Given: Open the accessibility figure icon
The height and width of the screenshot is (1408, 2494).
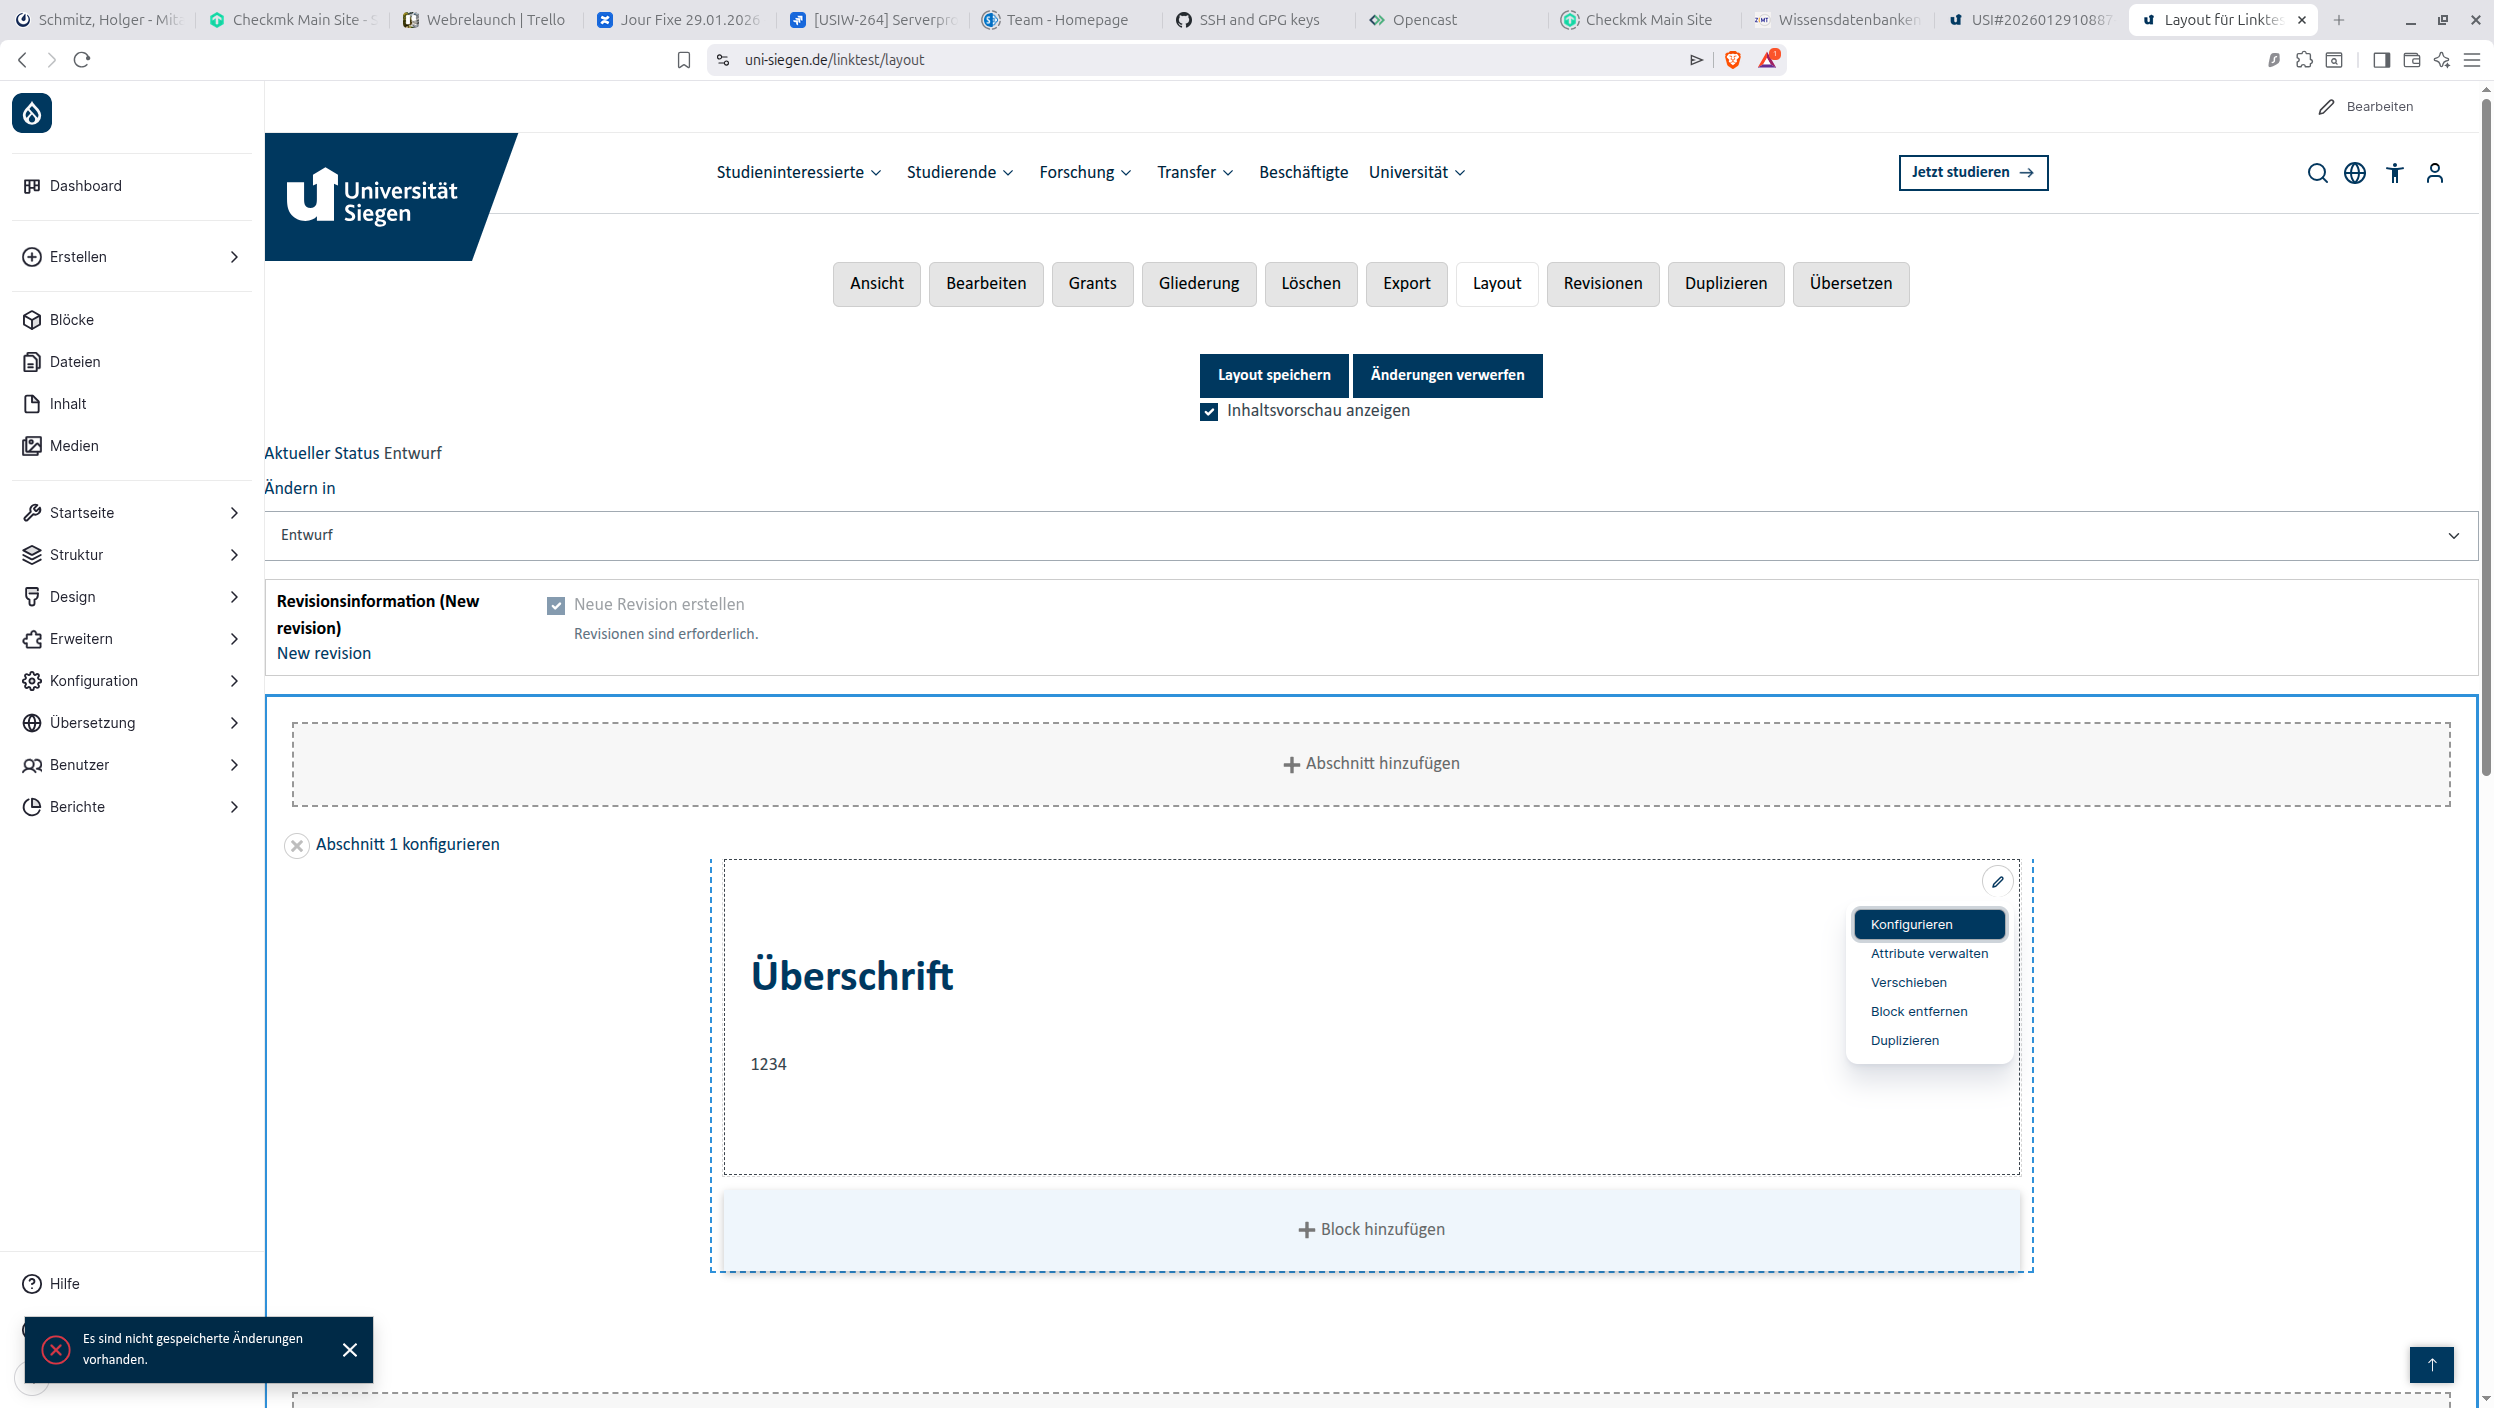Looking at the screenshot, I should point(2395,173).
